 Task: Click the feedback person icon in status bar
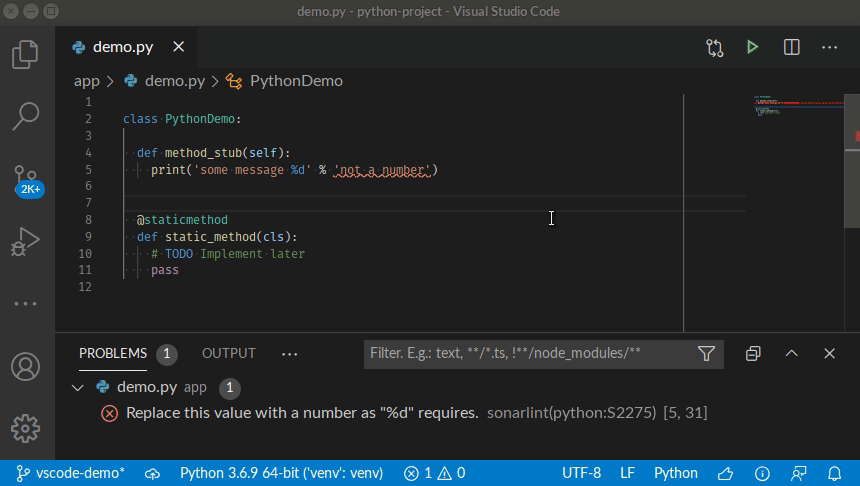[799, 473]
